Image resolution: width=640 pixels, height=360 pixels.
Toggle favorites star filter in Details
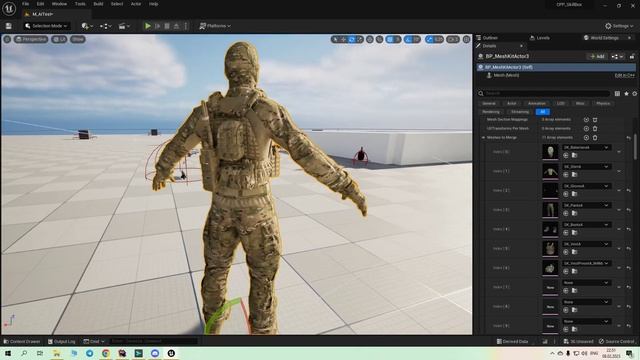(626, 93)
